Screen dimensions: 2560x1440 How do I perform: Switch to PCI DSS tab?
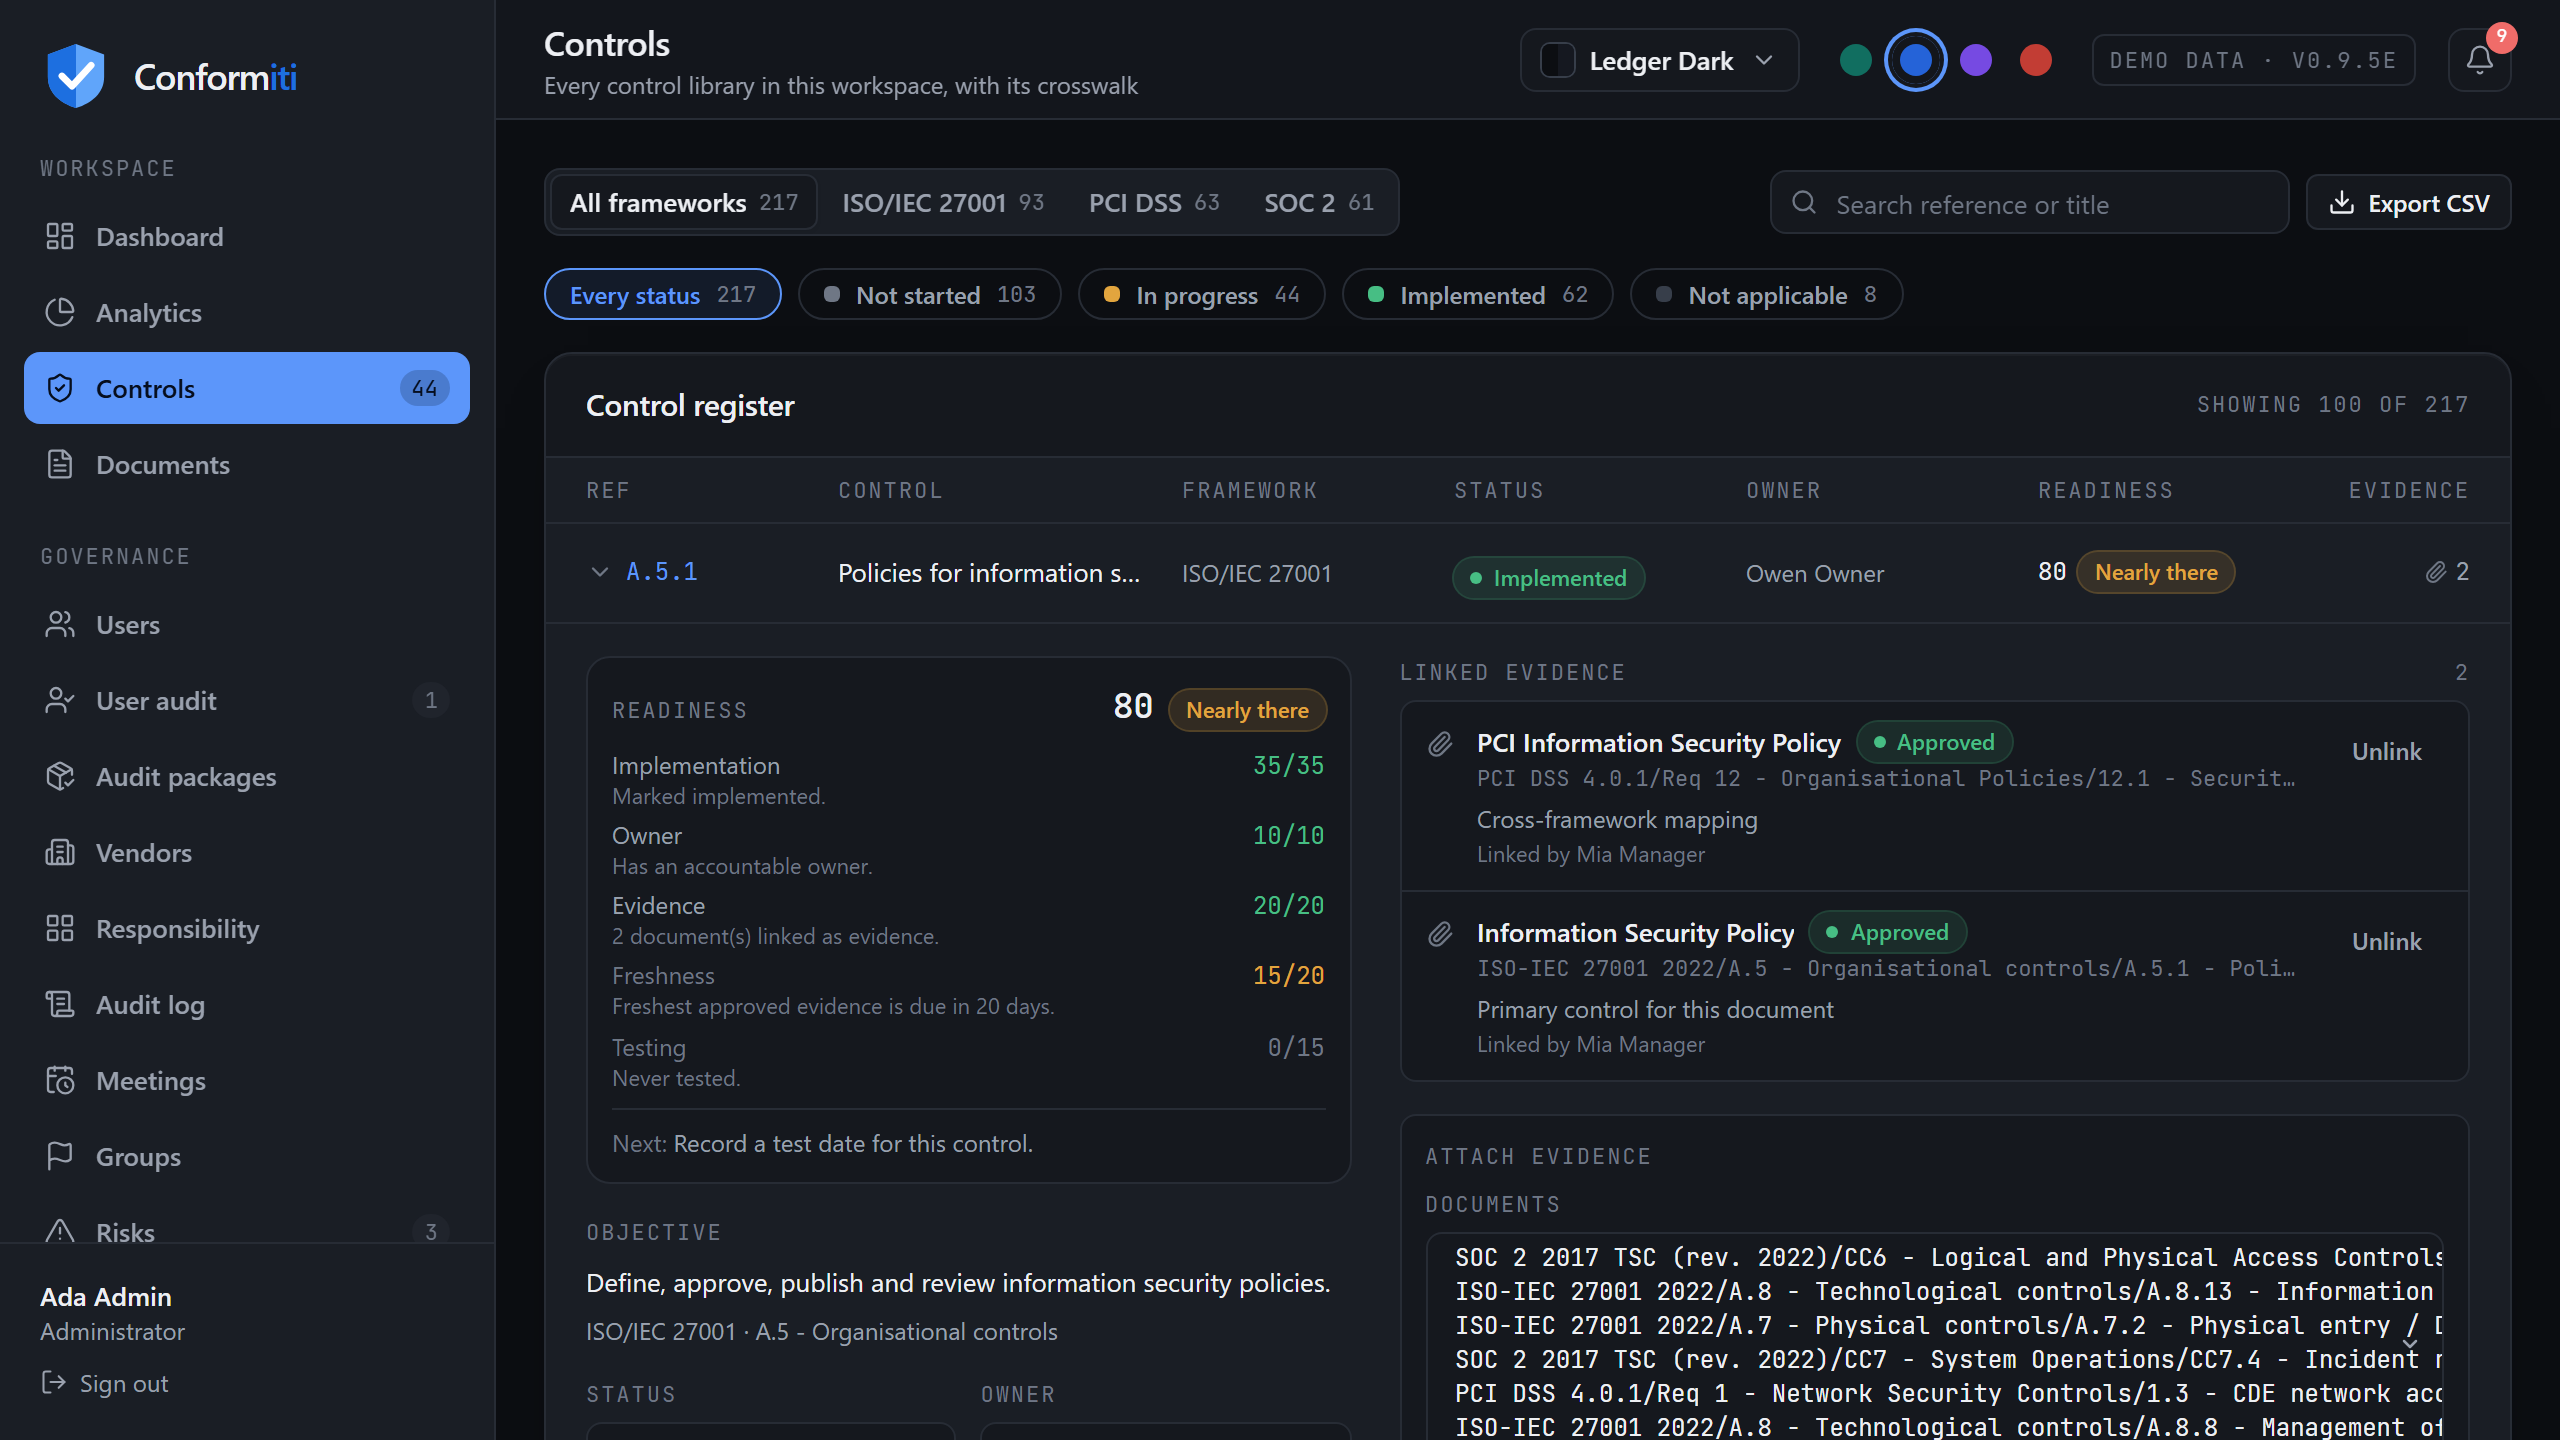[1154, 203]
